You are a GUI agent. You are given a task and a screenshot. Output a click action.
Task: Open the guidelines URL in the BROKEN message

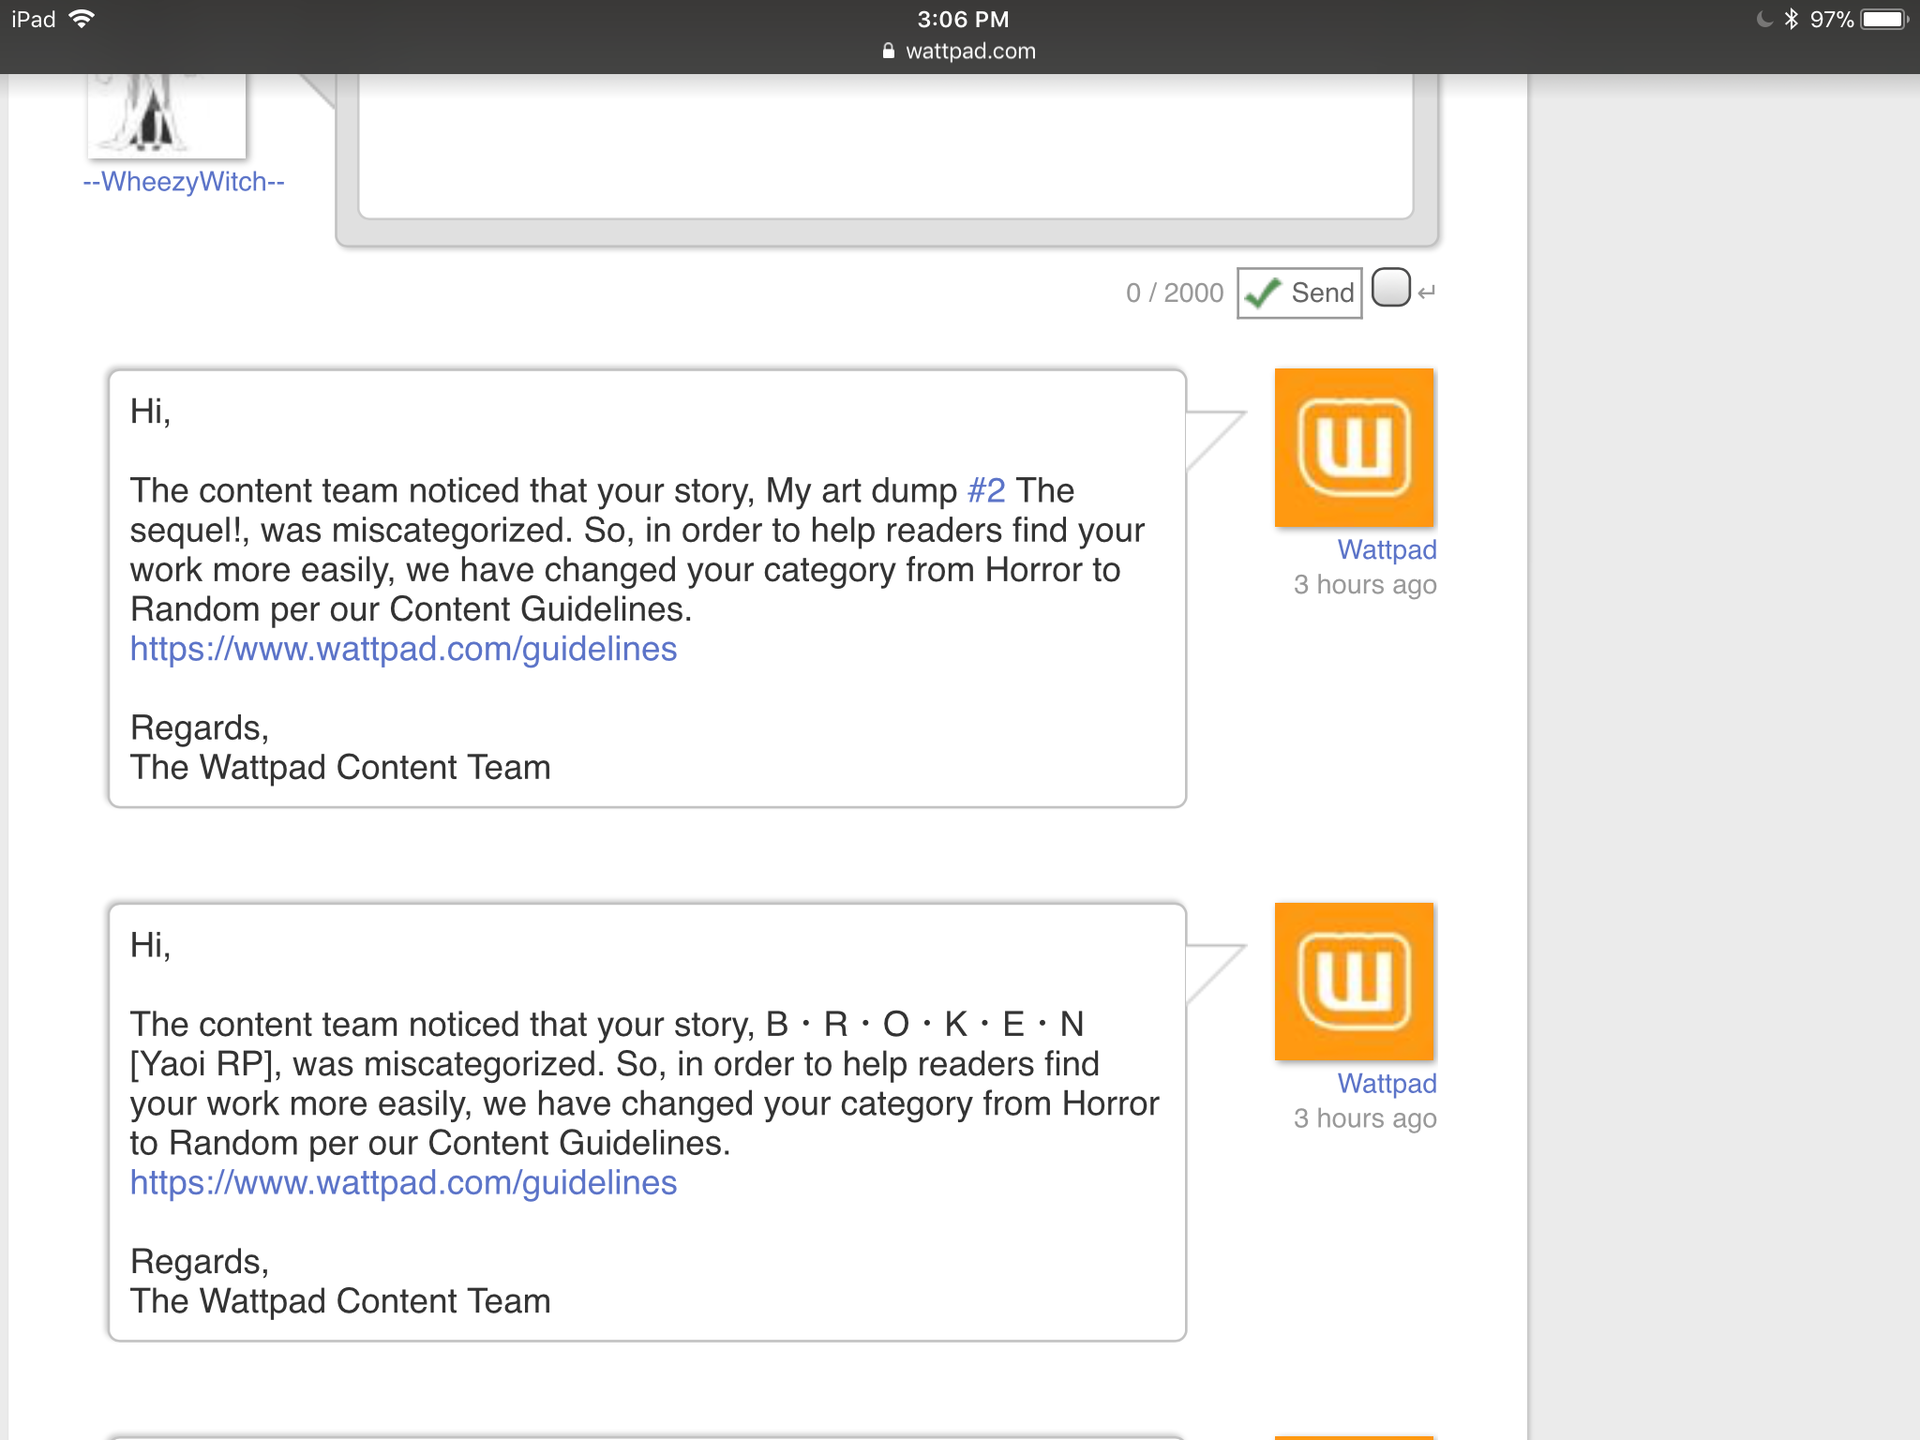tap(403, 1183)
